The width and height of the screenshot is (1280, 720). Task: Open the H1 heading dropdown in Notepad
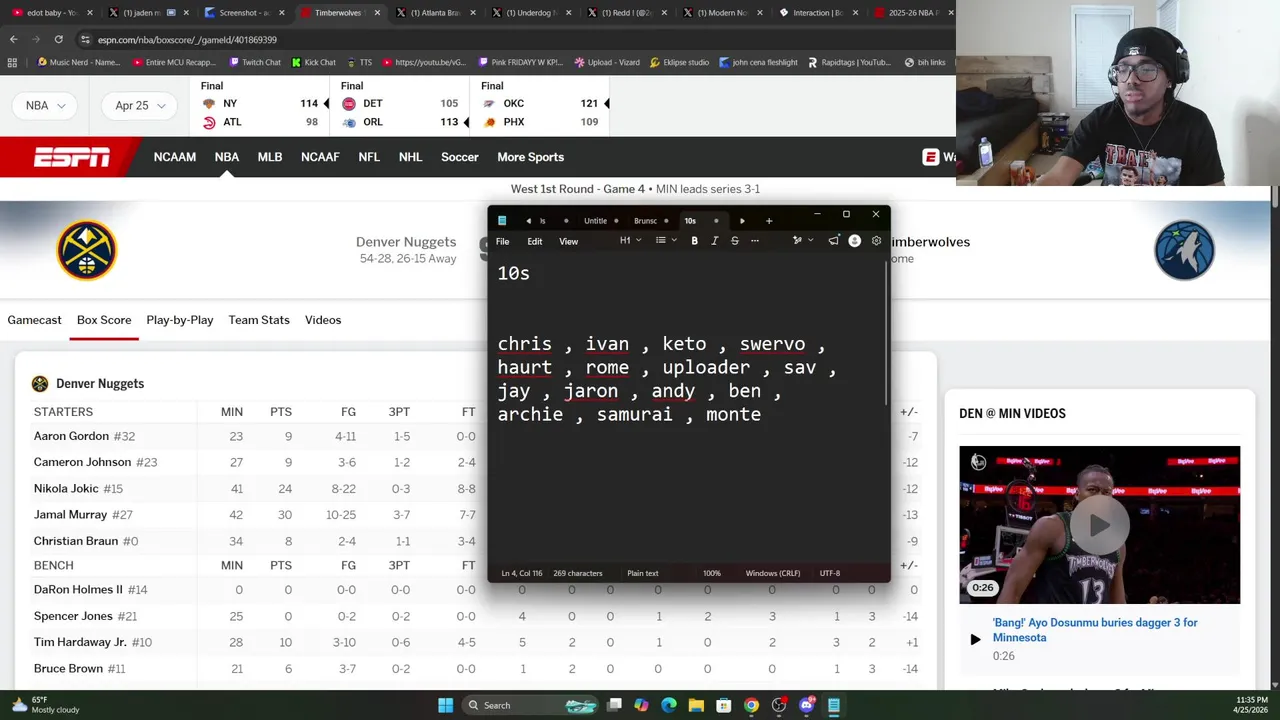[x=630, y=241]
